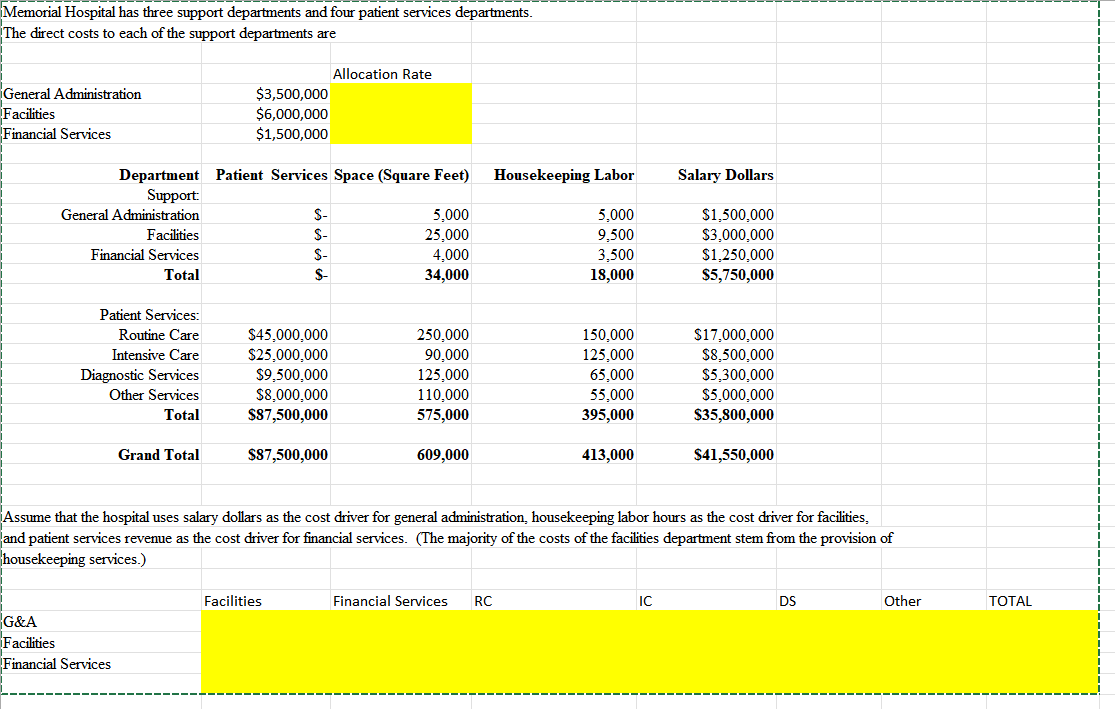Click Other Services salary $5,000,000
1115x709 pixels.
click(x=737, y=395)
